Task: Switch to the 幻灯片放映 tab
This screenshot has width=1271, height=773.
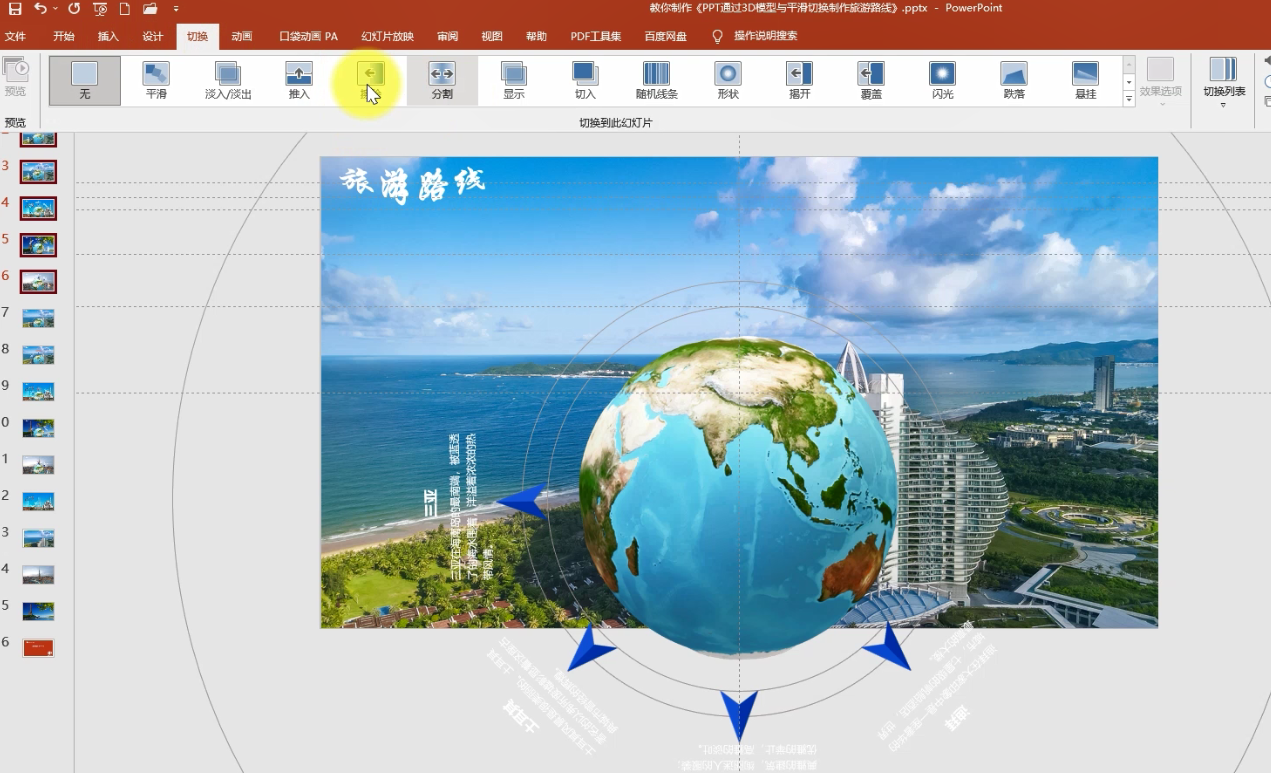Action: [x=387, y=37]
